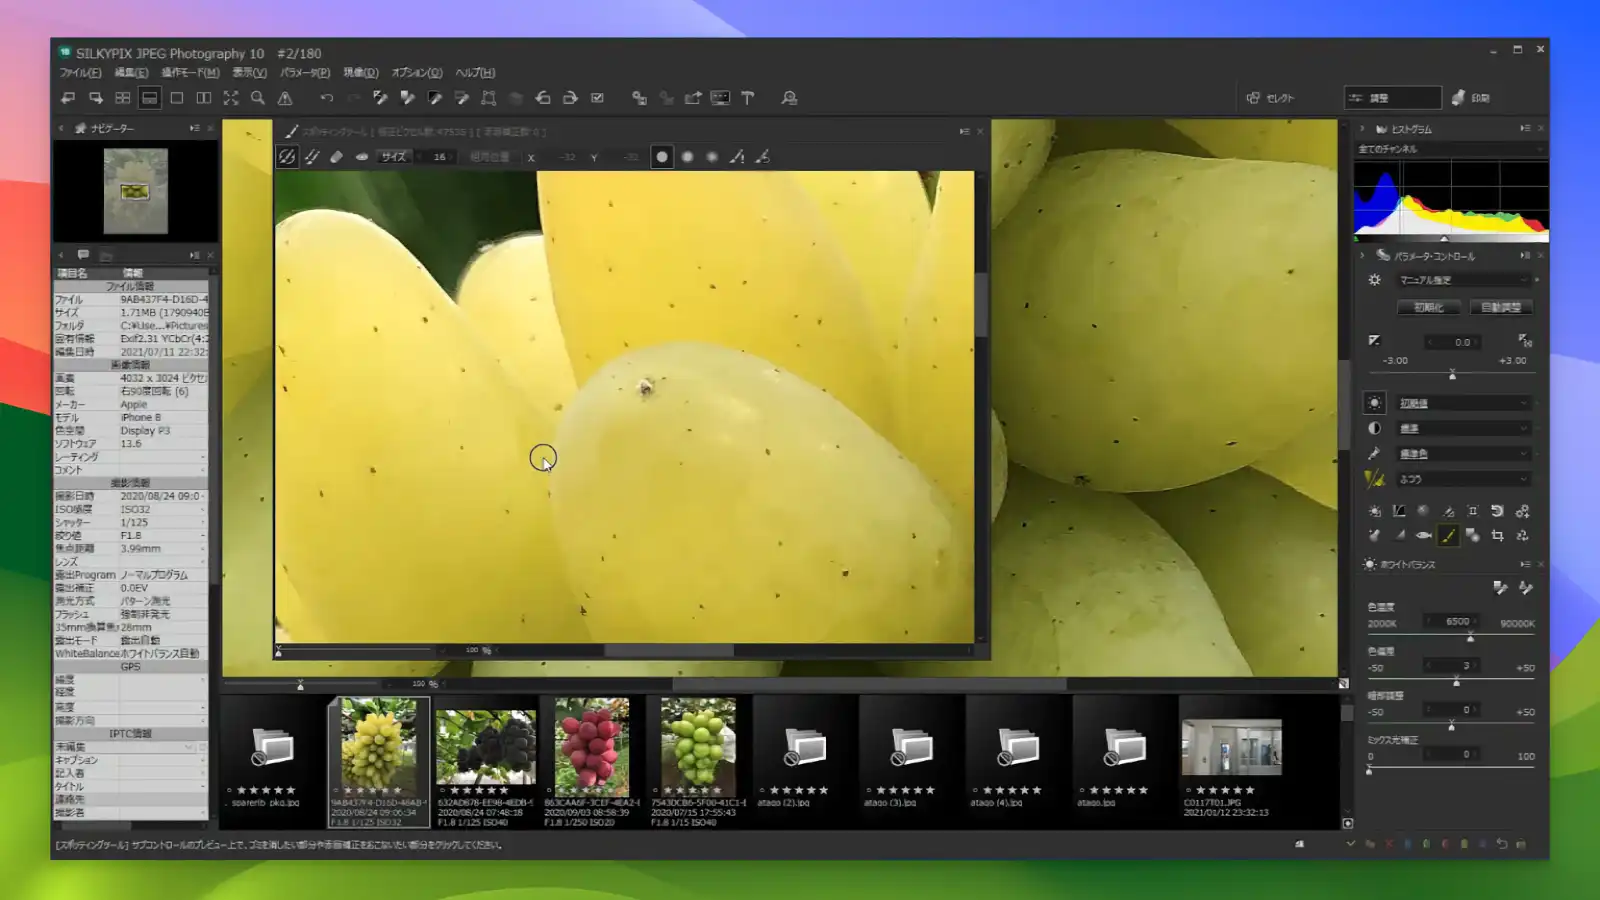1600x900 pixels.
Task: Click the rotate left icon in toolbar
Action: [x=543, y=98]
